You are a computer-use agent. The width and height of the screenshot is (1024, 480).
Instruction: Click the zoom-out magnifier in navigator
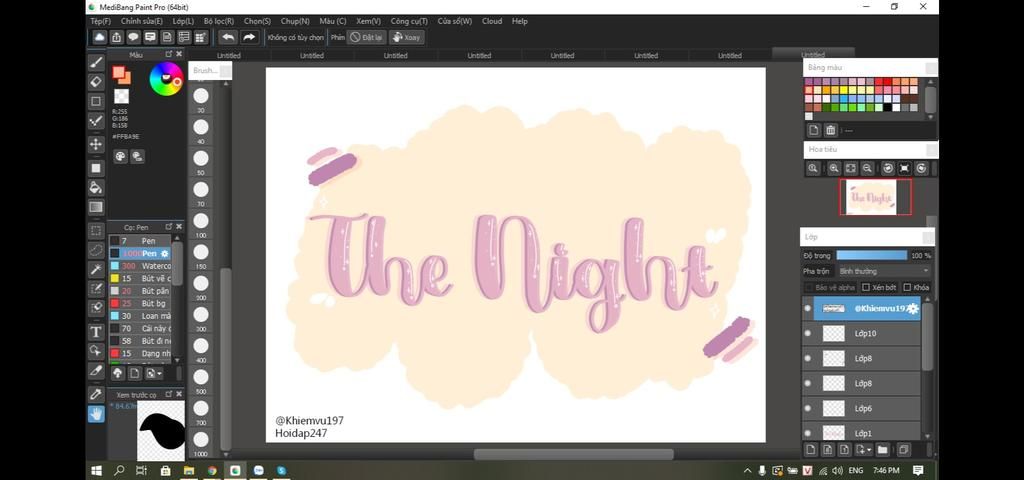867,168
